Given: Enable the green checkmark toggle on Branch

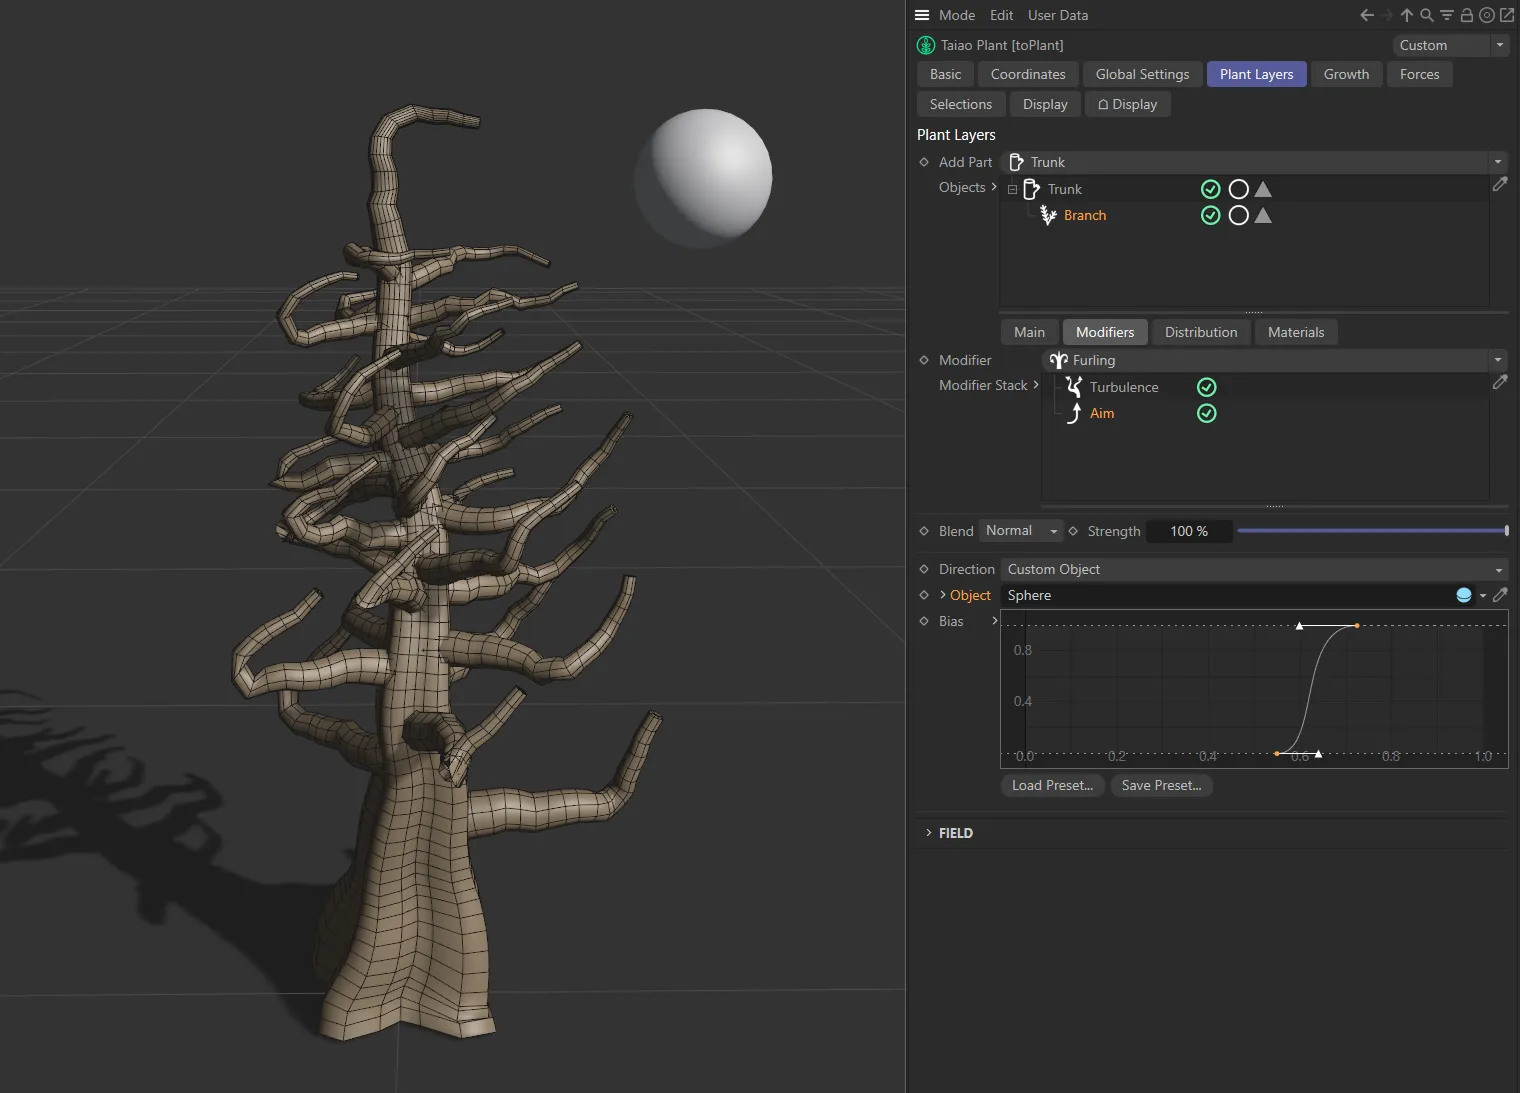Looking at the screenshot, I should click(x=1210, y=215).
